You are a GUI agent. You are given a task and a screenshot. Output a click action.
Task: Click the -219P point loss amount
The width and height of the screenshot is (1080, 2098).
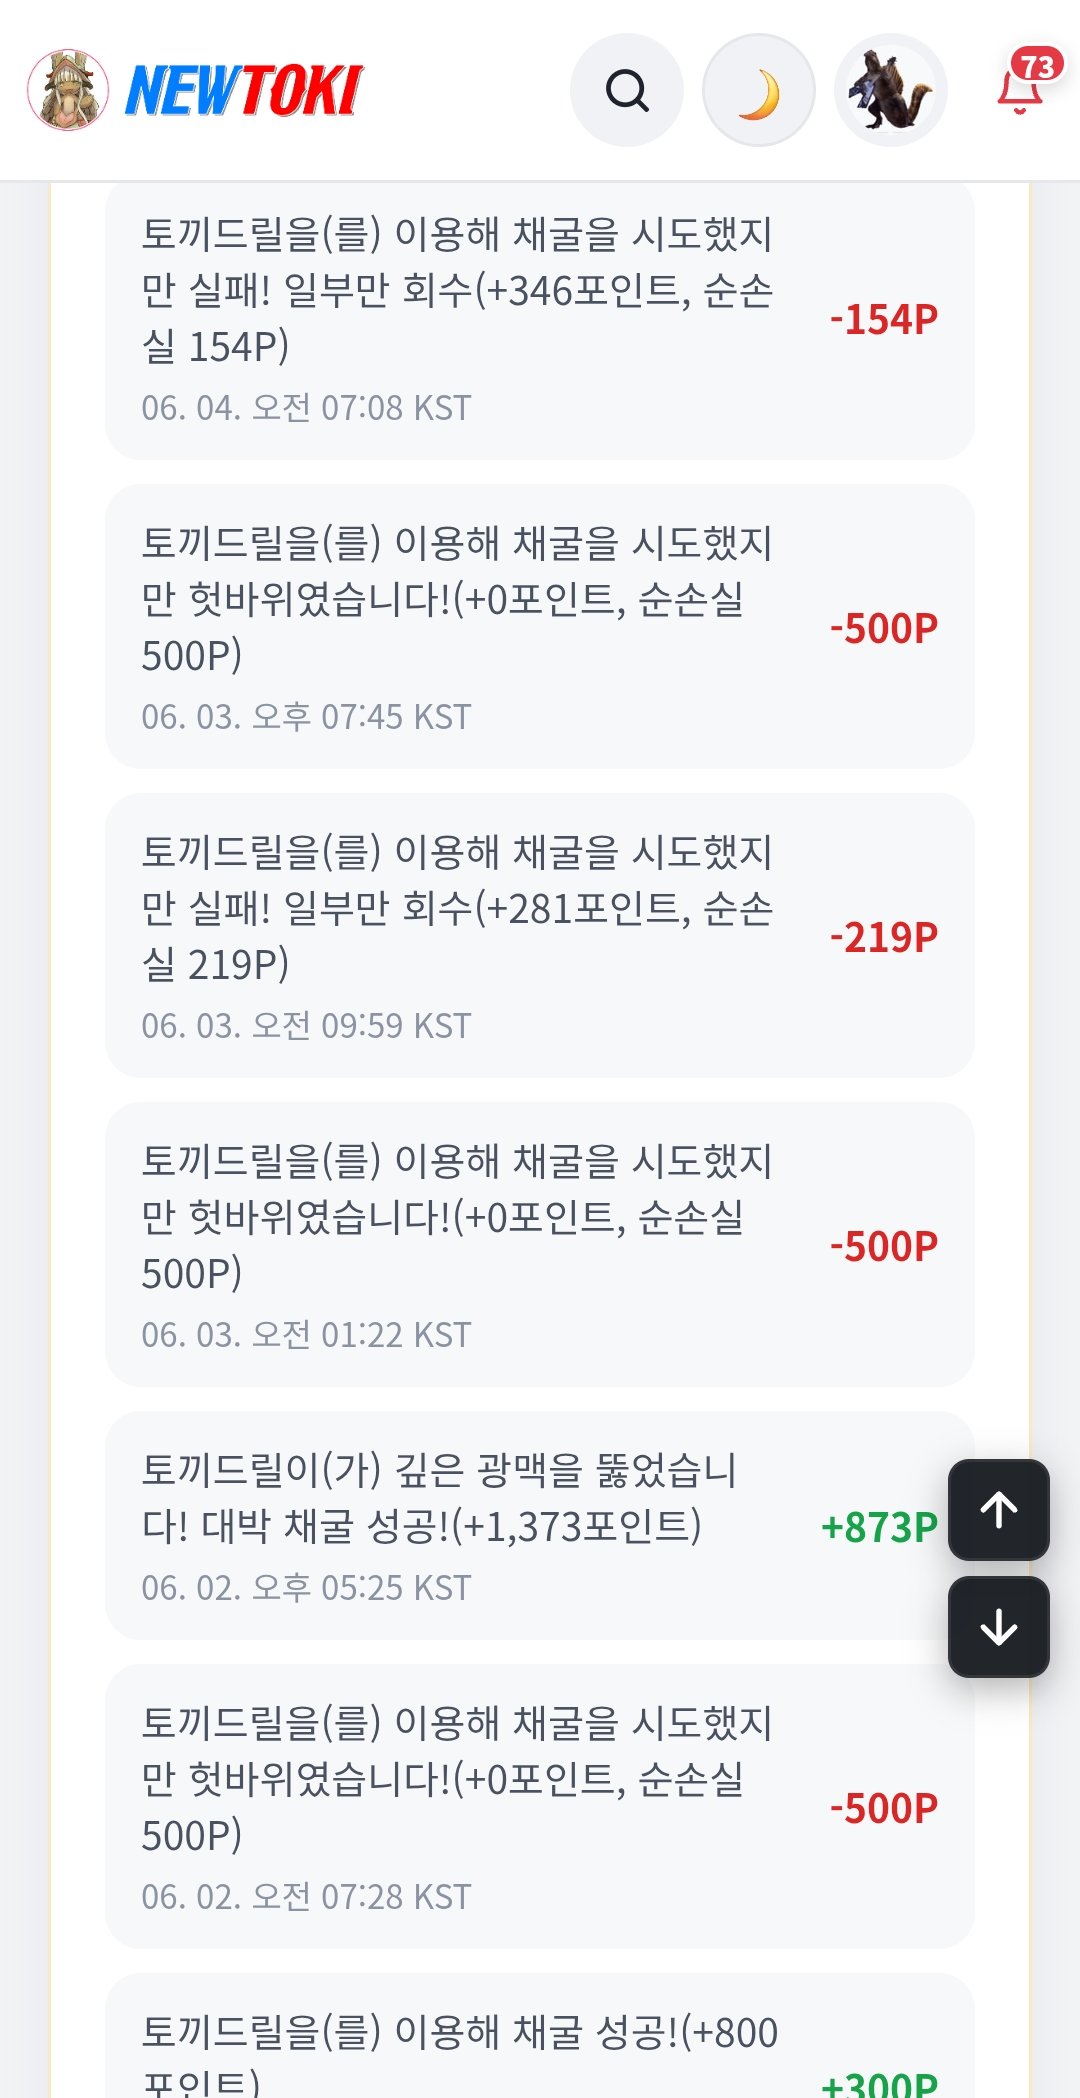(x=884, y=937)
